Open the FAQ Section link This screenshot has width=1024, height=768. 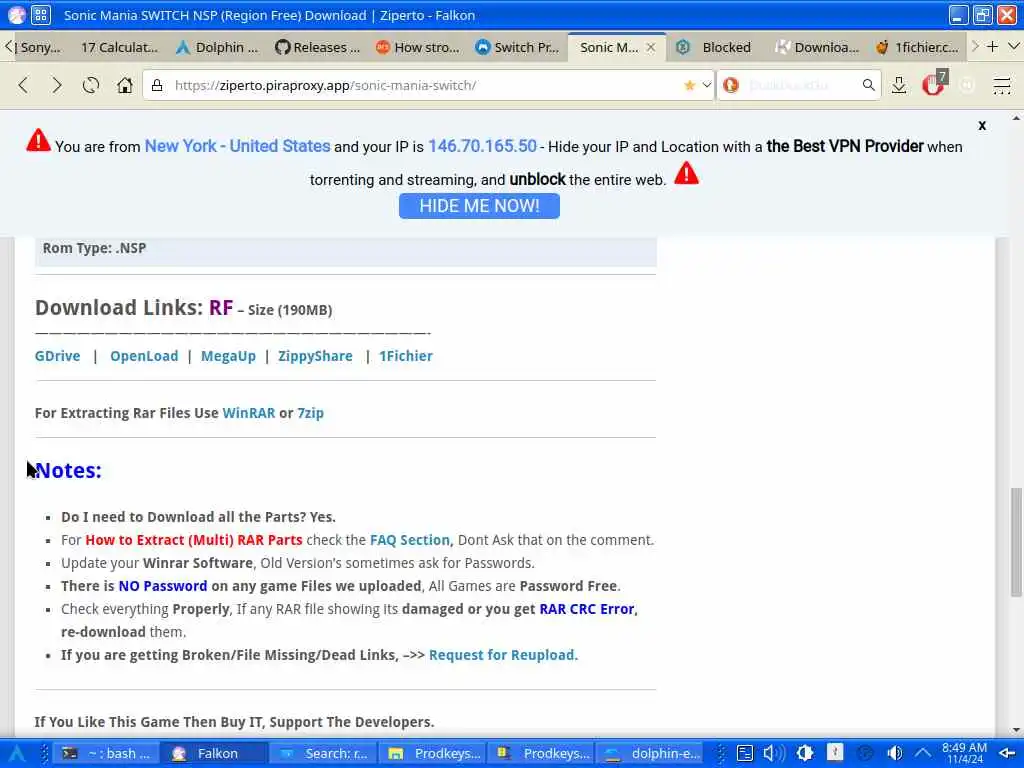(x=409, y=540)
